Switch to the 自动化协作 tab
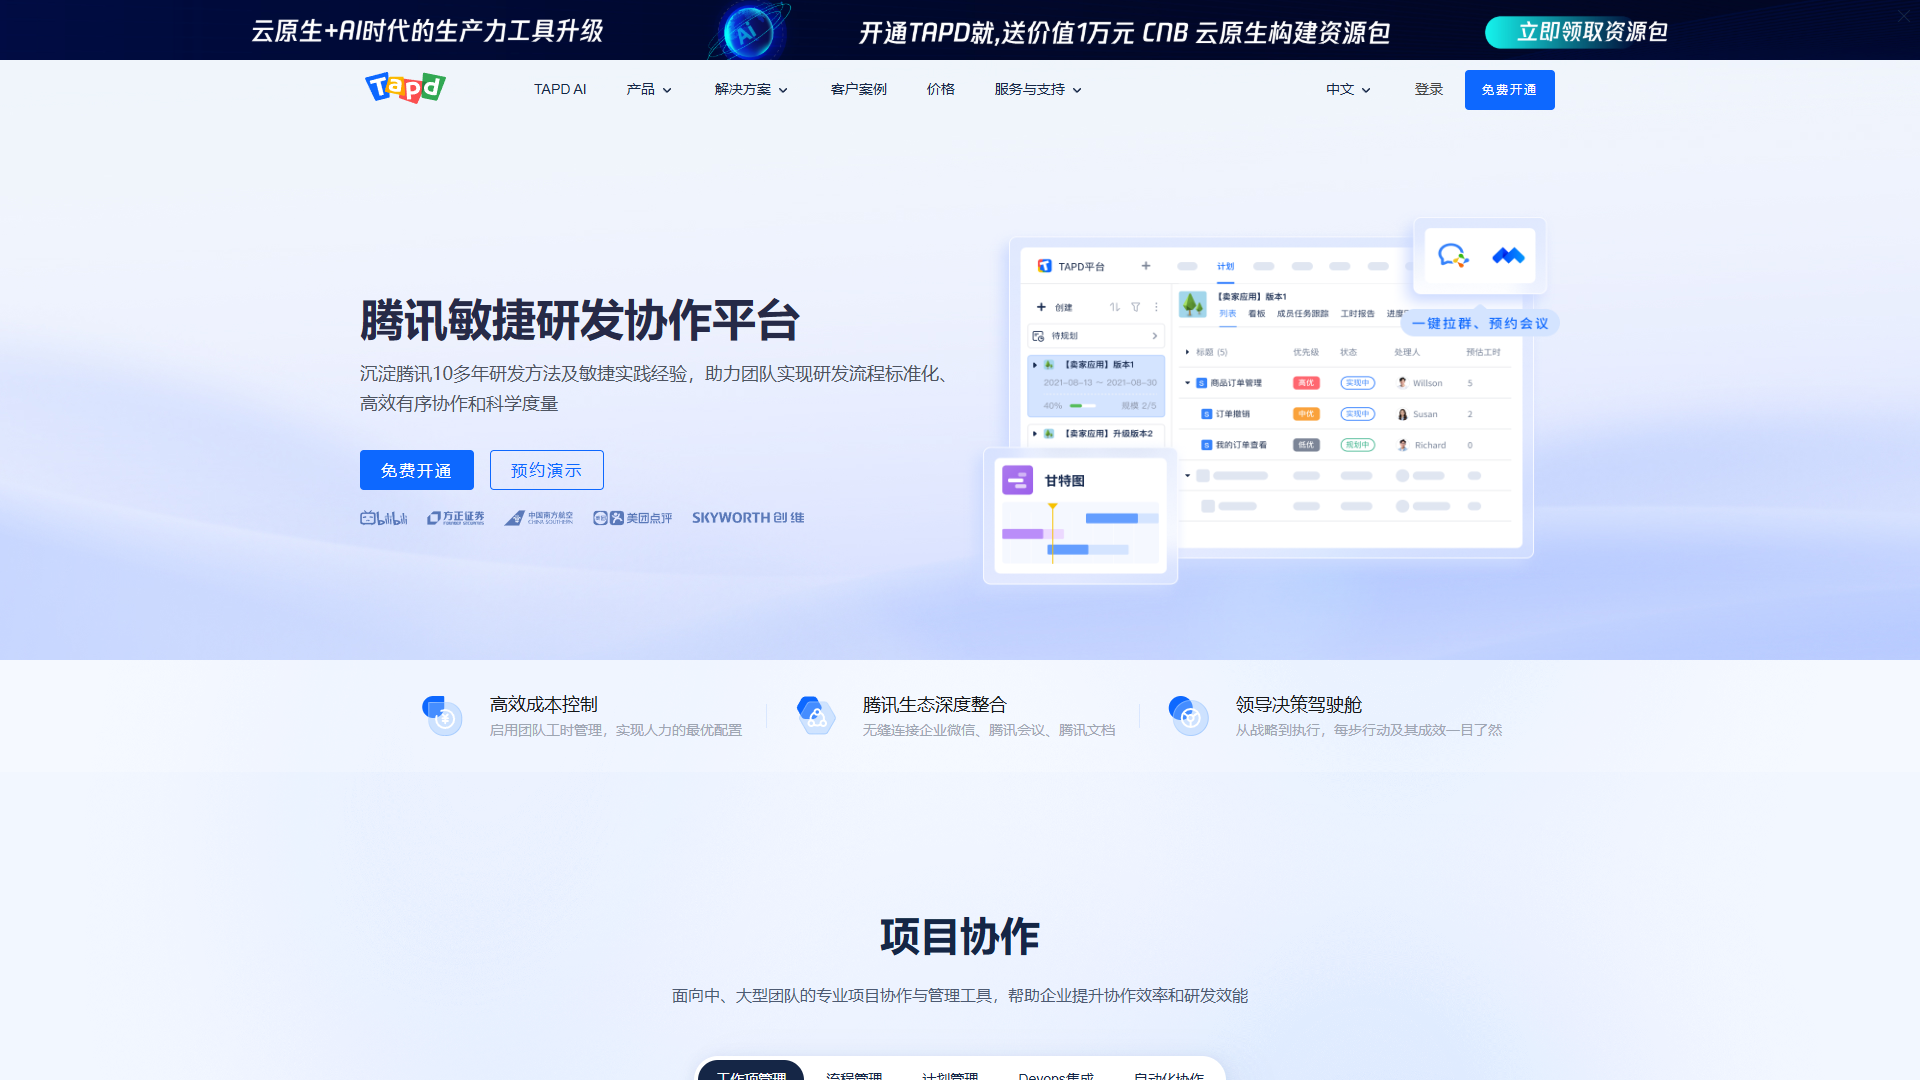 click(1169, 1073)
